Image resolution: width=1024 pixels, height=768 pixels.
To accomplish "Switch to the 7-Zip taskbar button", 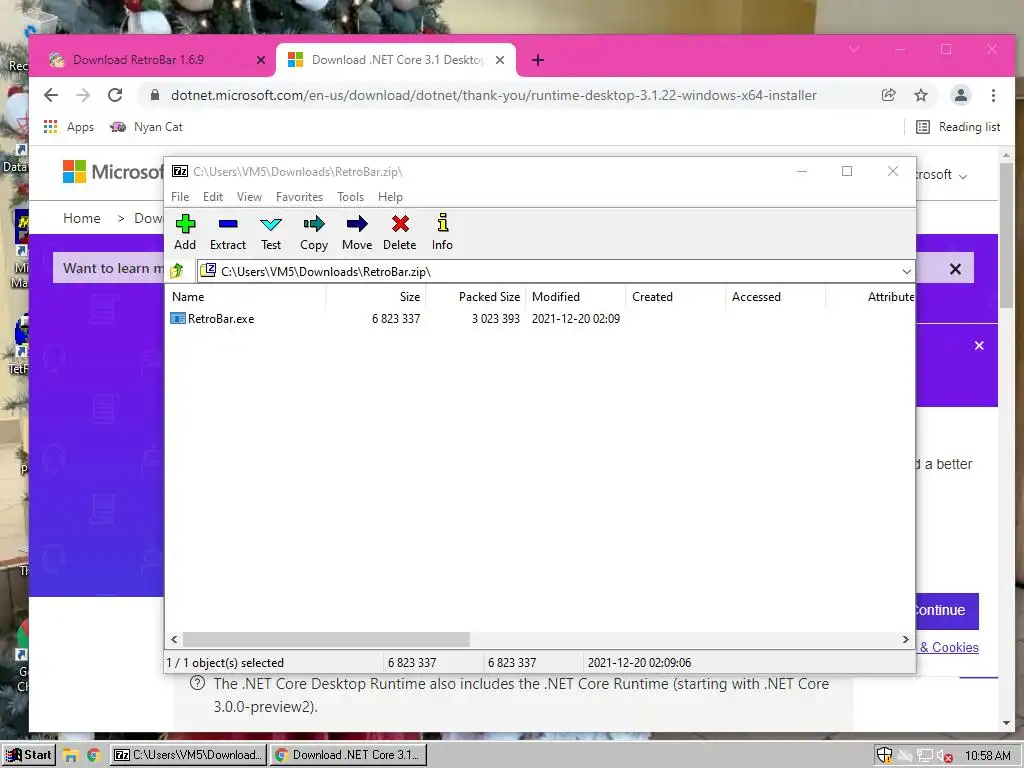I will coord(189,755).
